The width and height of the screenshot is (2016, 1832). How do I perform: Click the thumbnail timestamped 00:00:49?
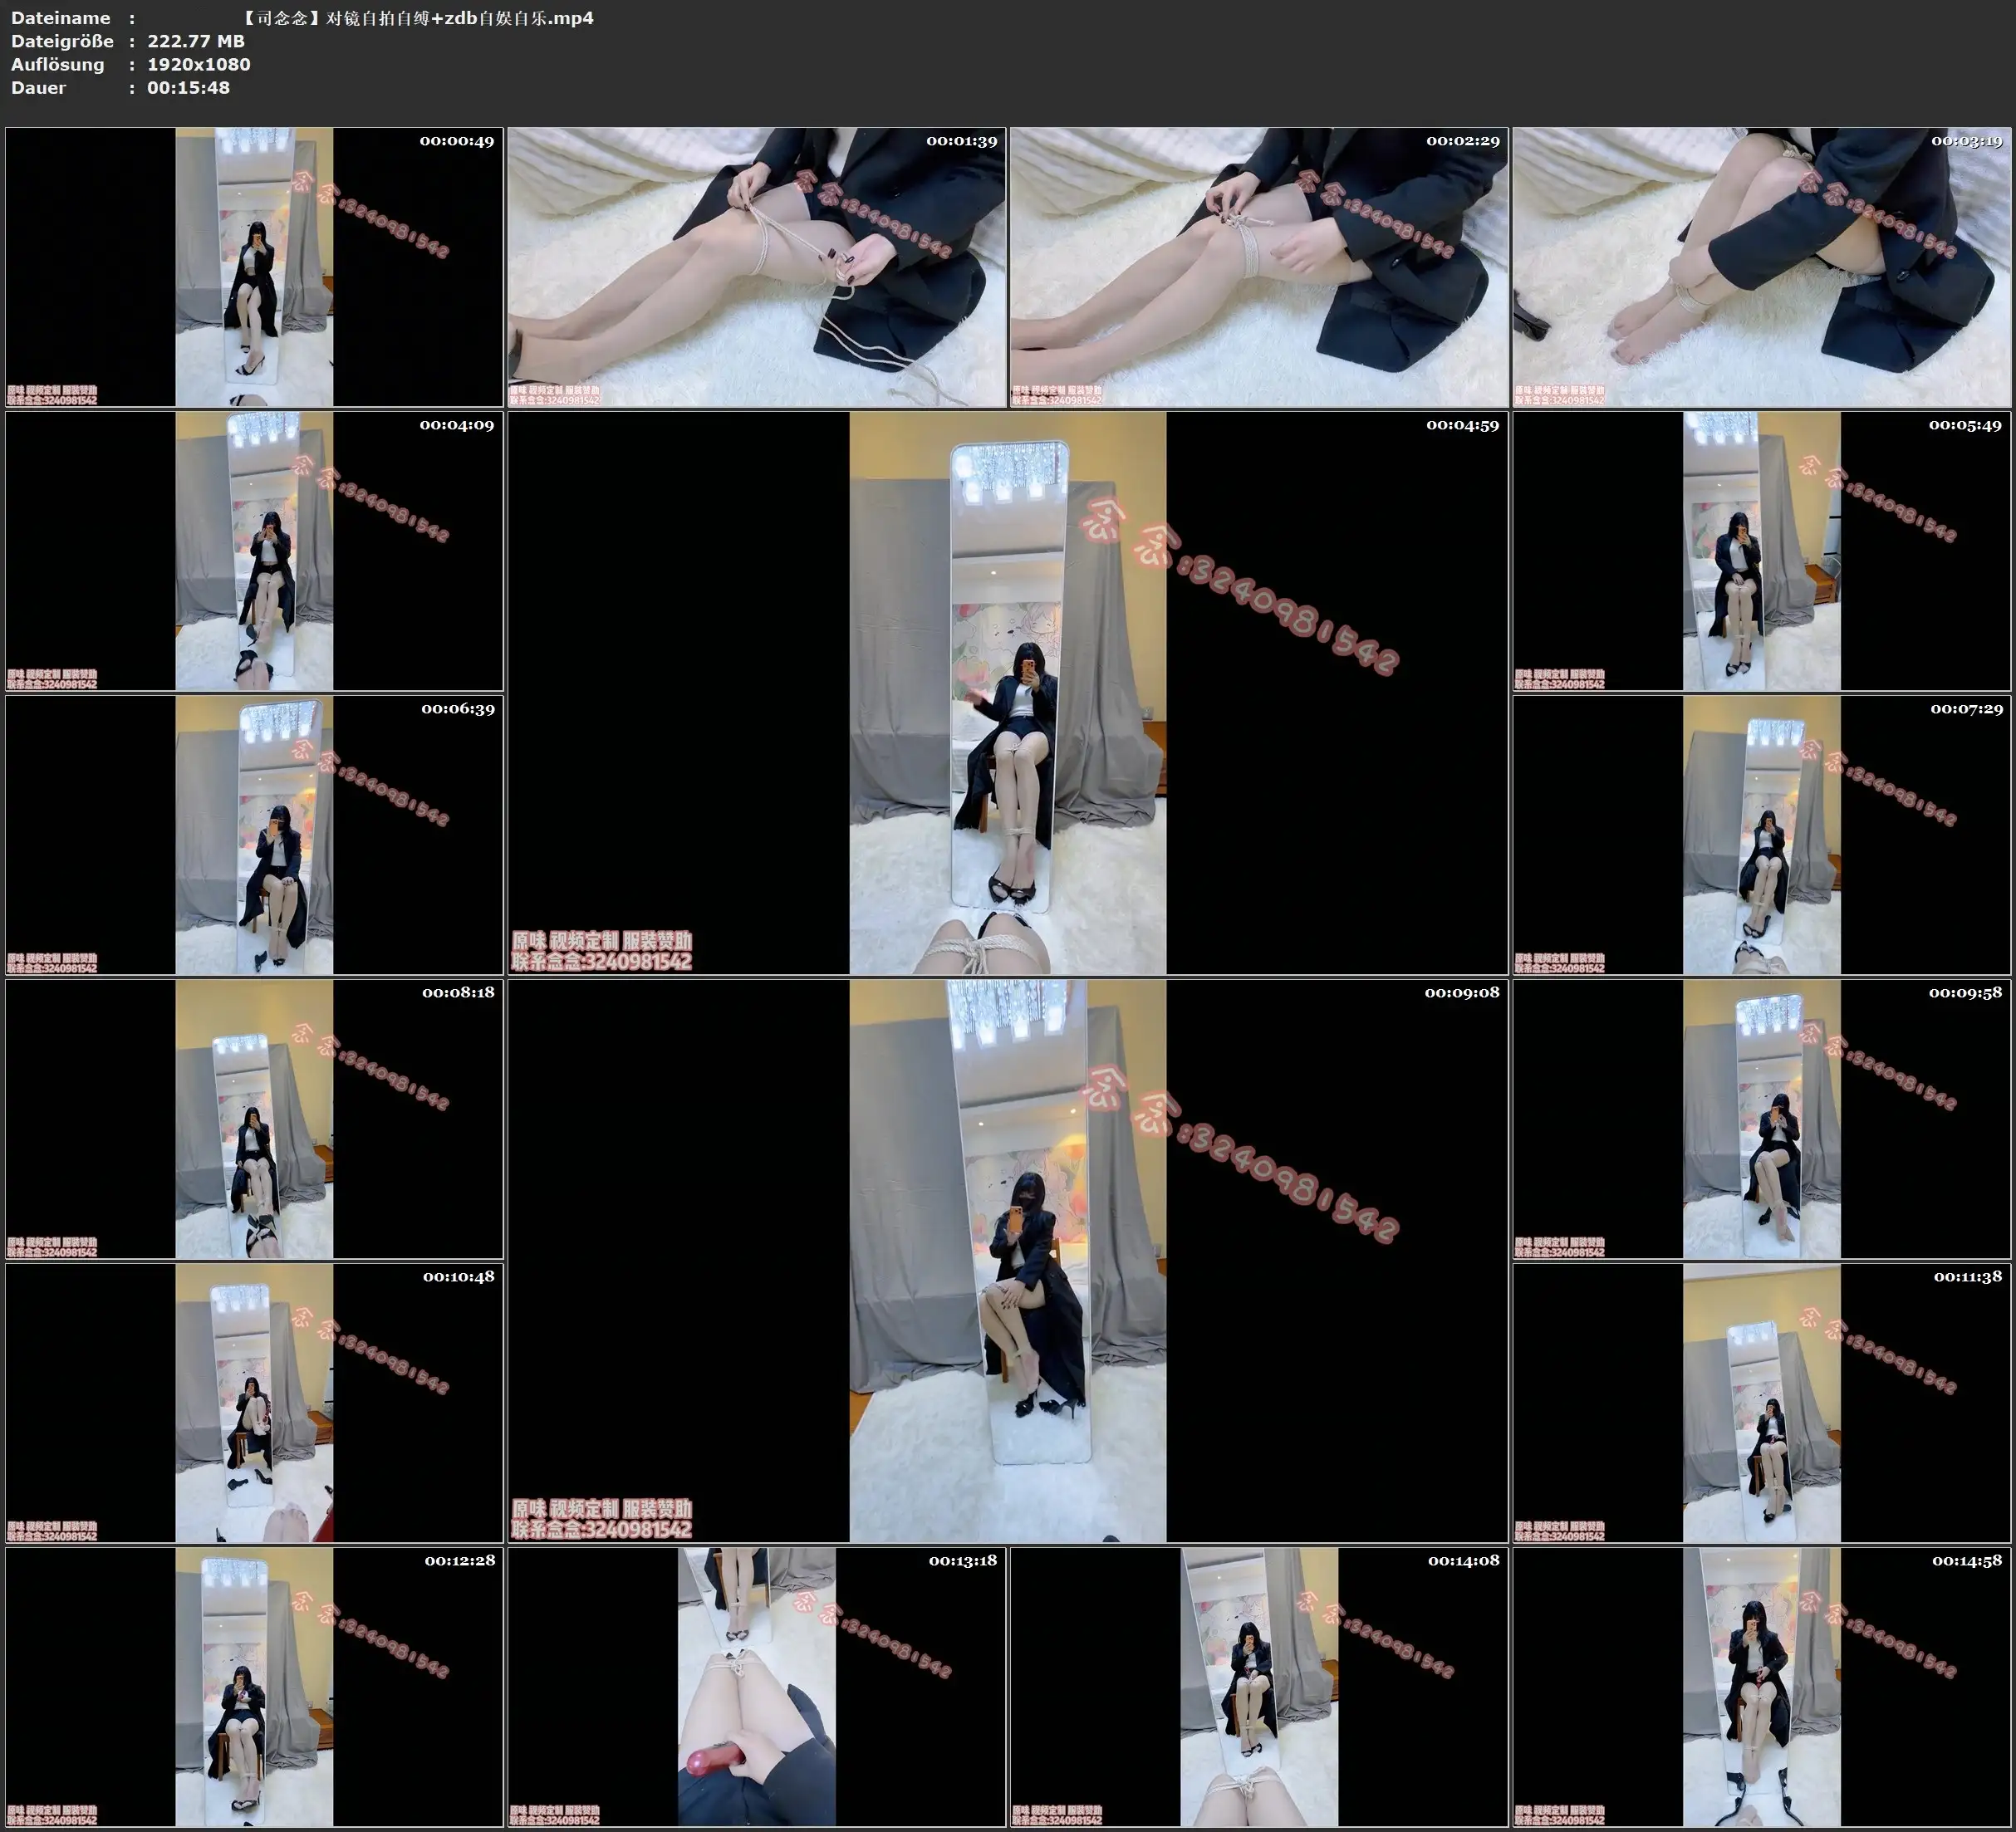[x=254, y=267]
